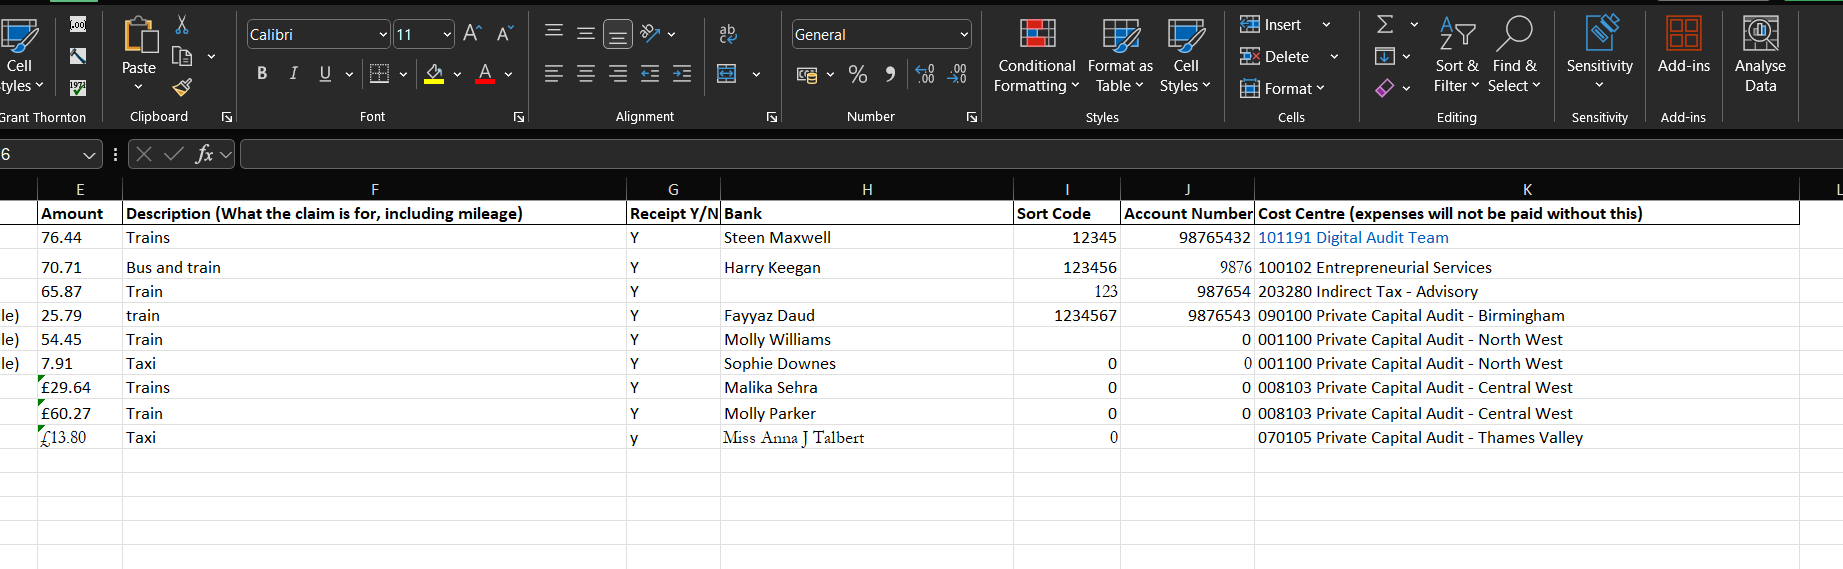Open the font color dropdown arrow

[x=508, y=74]
